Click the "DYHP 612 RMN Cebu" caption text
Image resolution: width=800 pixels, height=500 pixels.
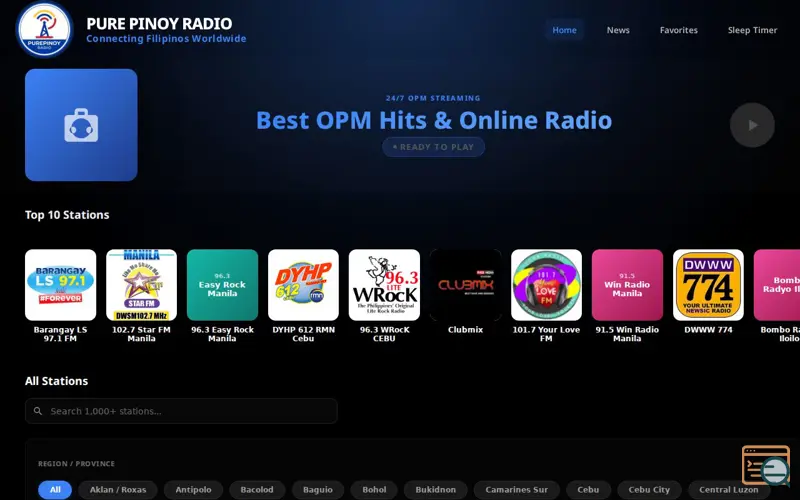click(x=303, y=334)
